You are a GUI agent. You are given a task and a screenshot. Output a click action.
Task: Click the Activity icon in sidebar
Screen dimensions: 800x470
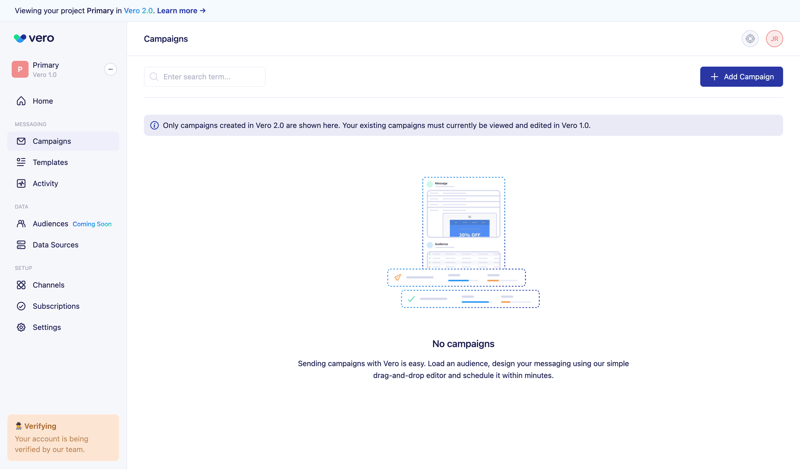[x=21, y=184]
